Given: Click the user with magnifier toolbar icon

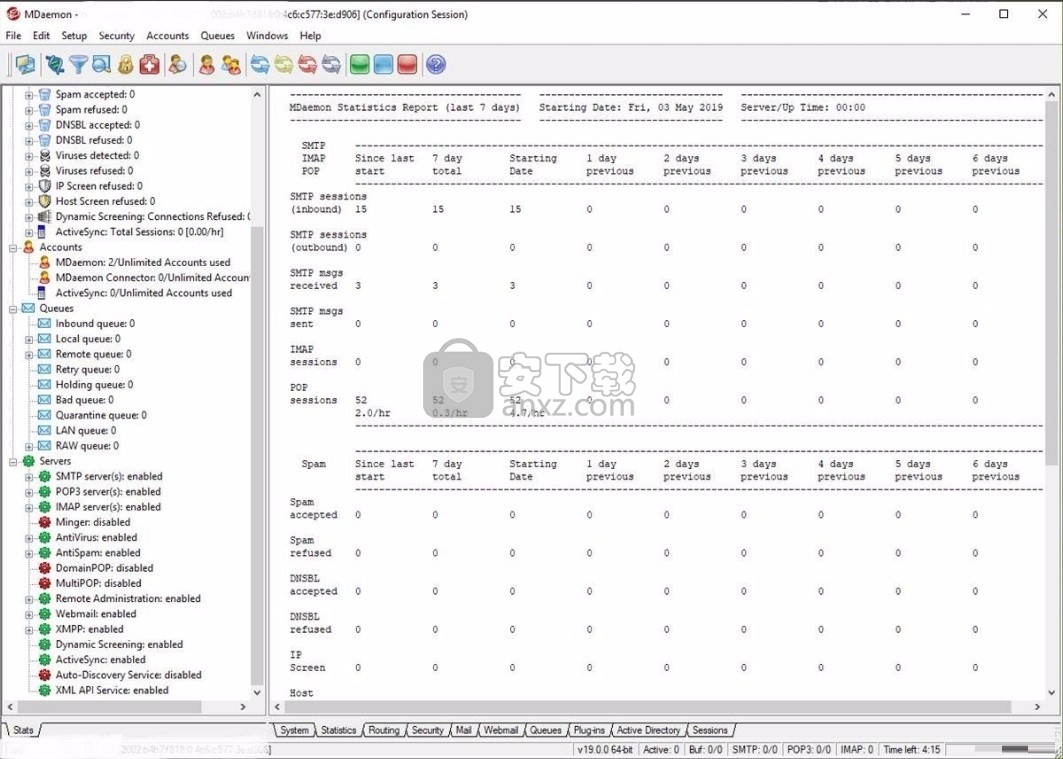Looking at the screenshot, I should pos(178,64).
